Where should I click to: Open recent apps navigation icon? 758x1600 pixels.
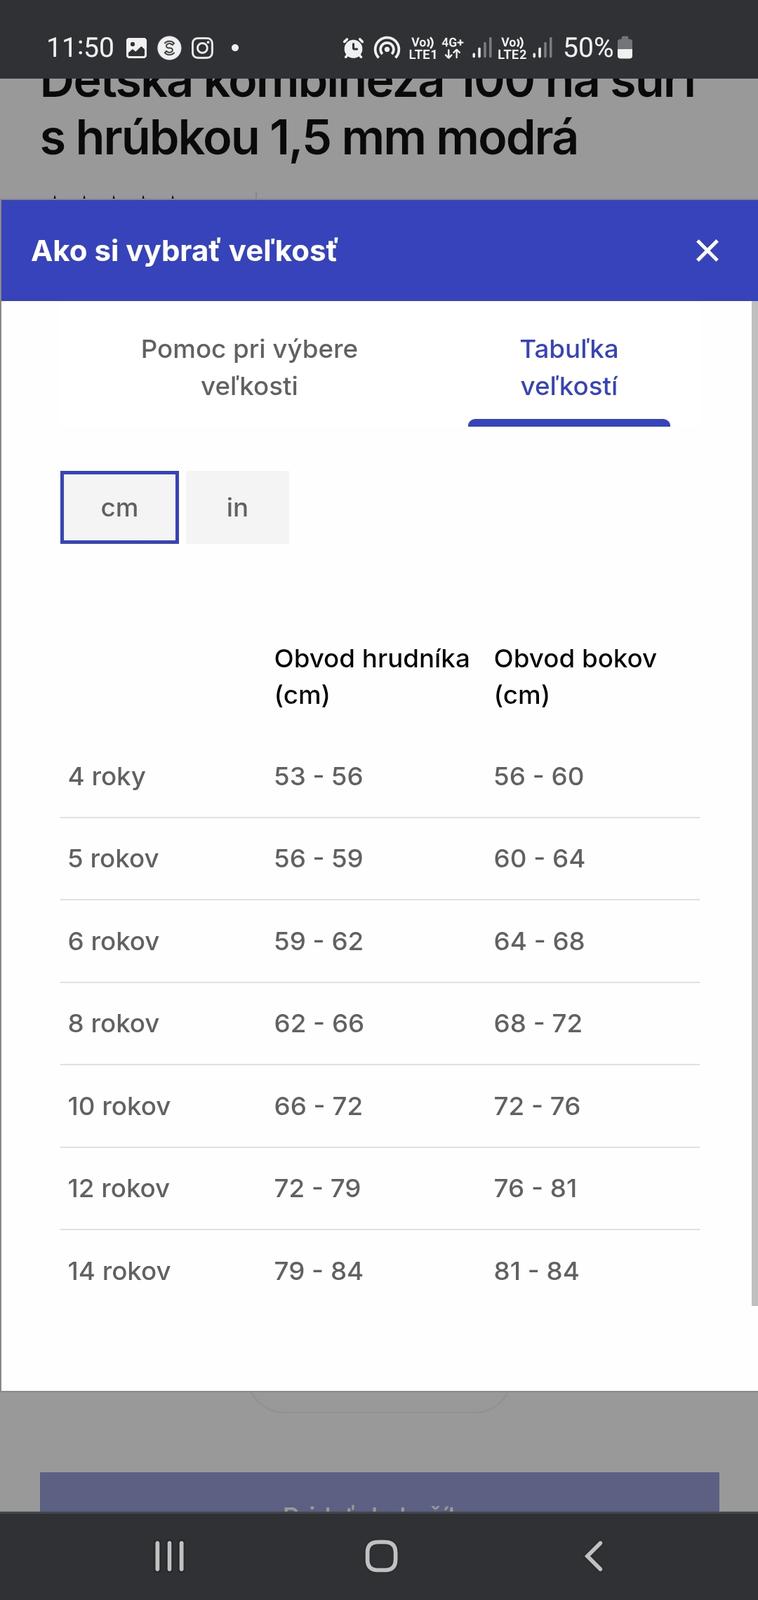(x=169, y=1556)
